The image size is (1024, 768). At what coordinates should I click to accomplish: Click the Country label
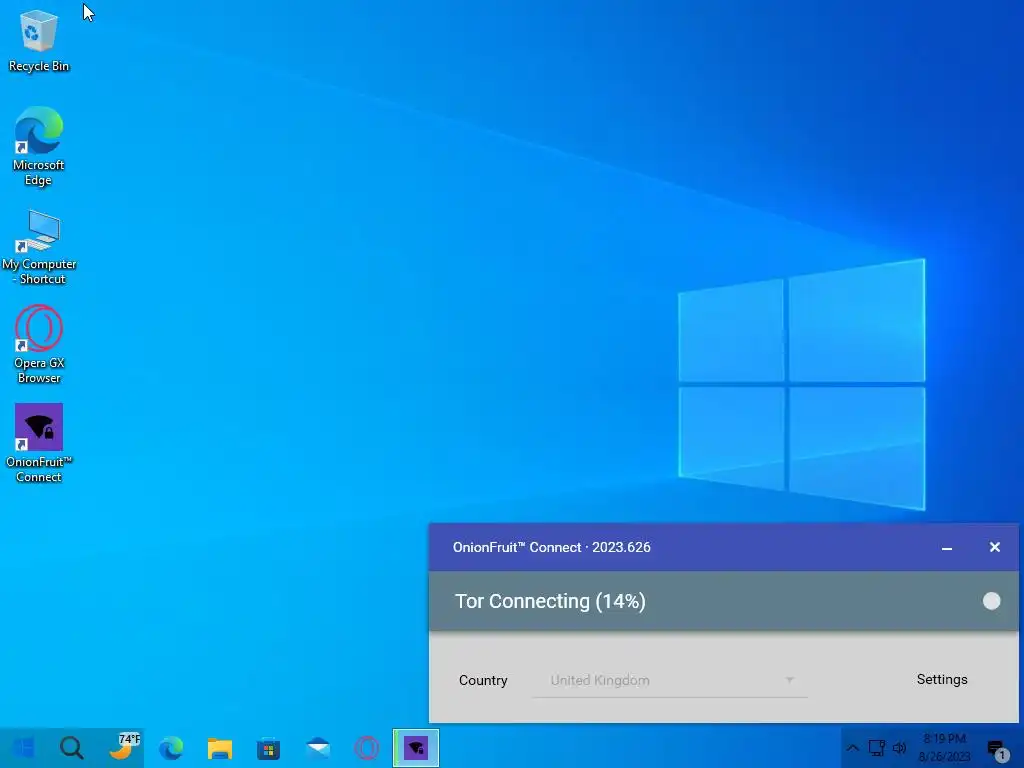(x=483, y=680)
